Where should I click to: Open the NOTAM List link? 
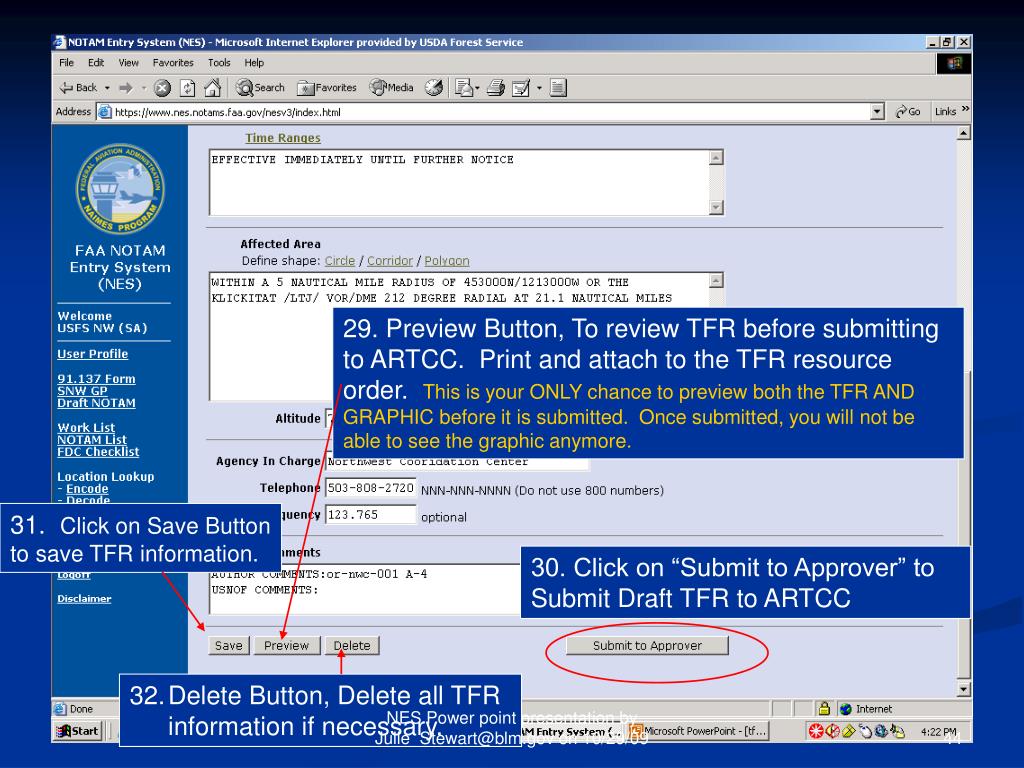[92, 440]
